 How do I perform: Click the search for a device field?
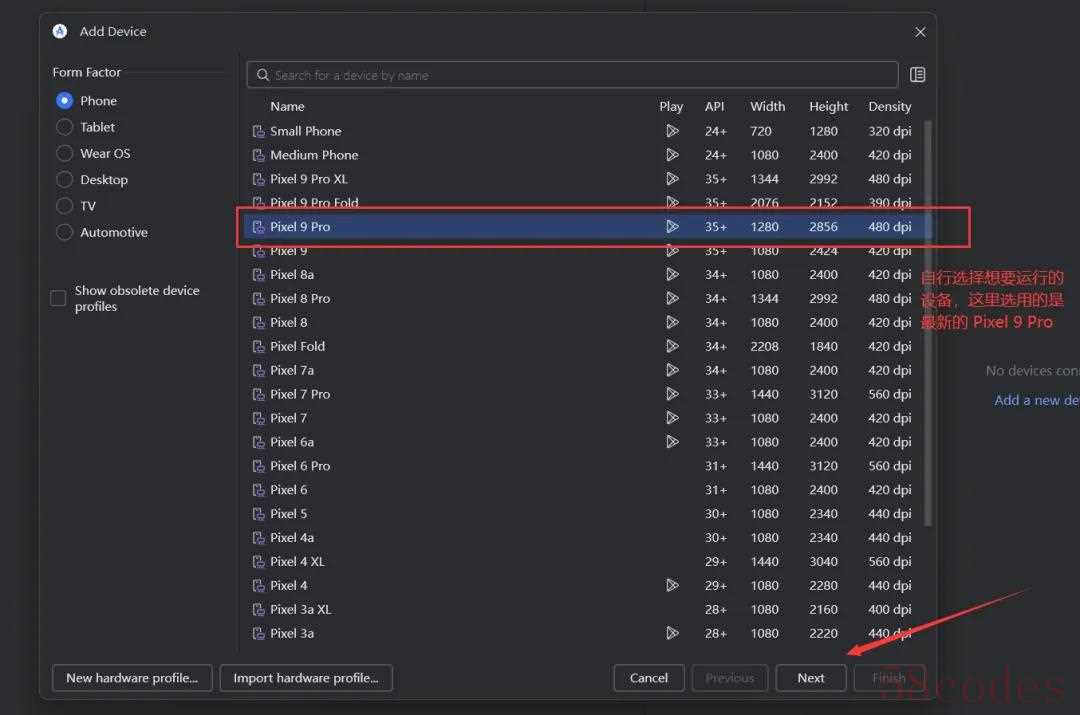[x=572, y=74]
